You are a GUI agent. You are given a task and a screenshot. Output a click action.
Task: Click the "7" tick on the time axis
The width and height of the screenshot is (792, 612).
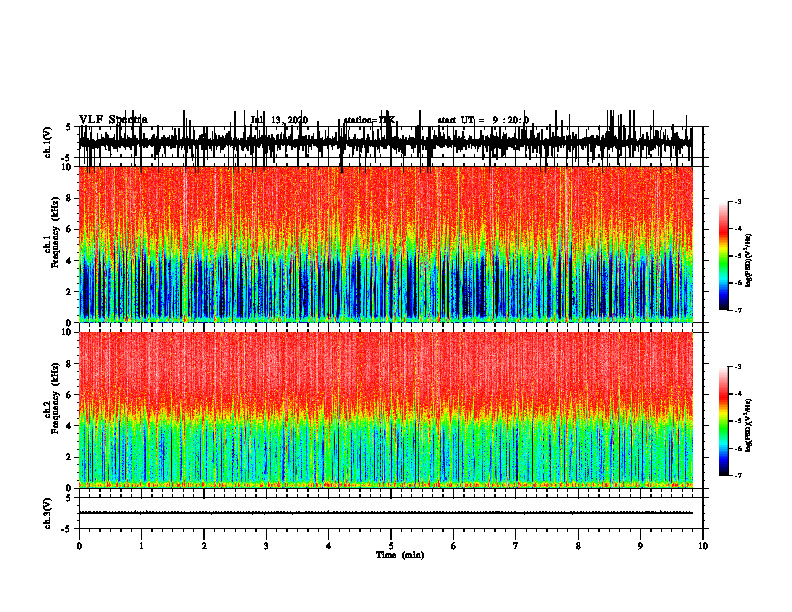pyautogui.click(x=516, y=546)
